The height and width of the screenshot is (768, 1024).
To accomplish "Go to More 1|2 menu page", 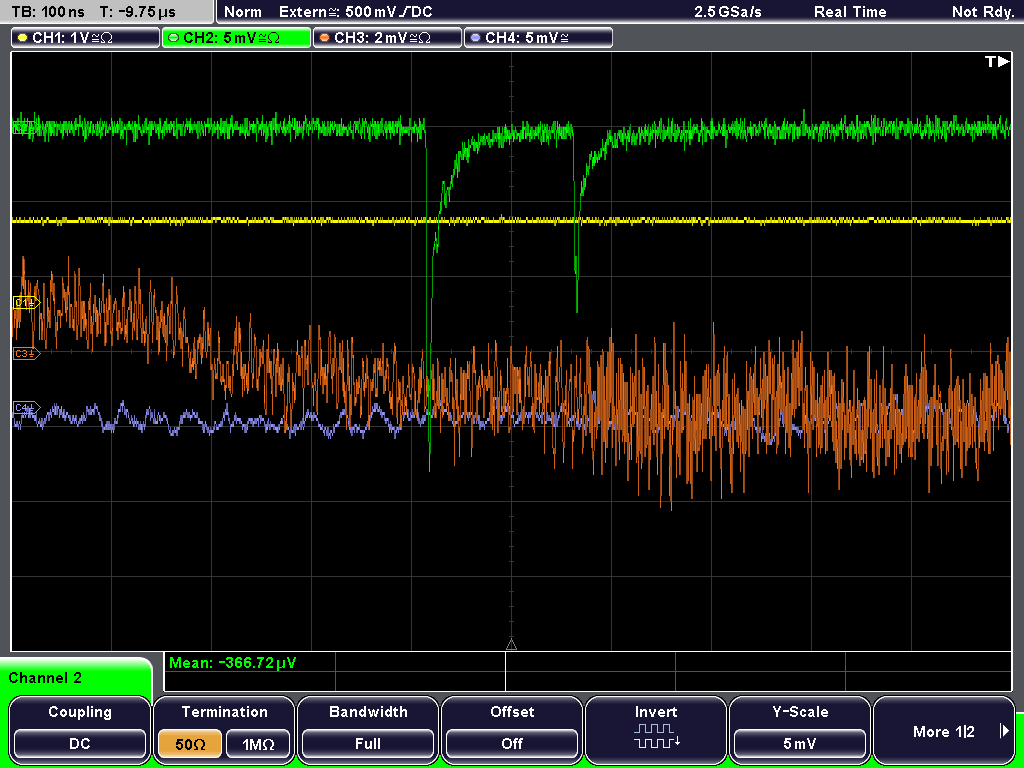I will click(x=944, y=731).
